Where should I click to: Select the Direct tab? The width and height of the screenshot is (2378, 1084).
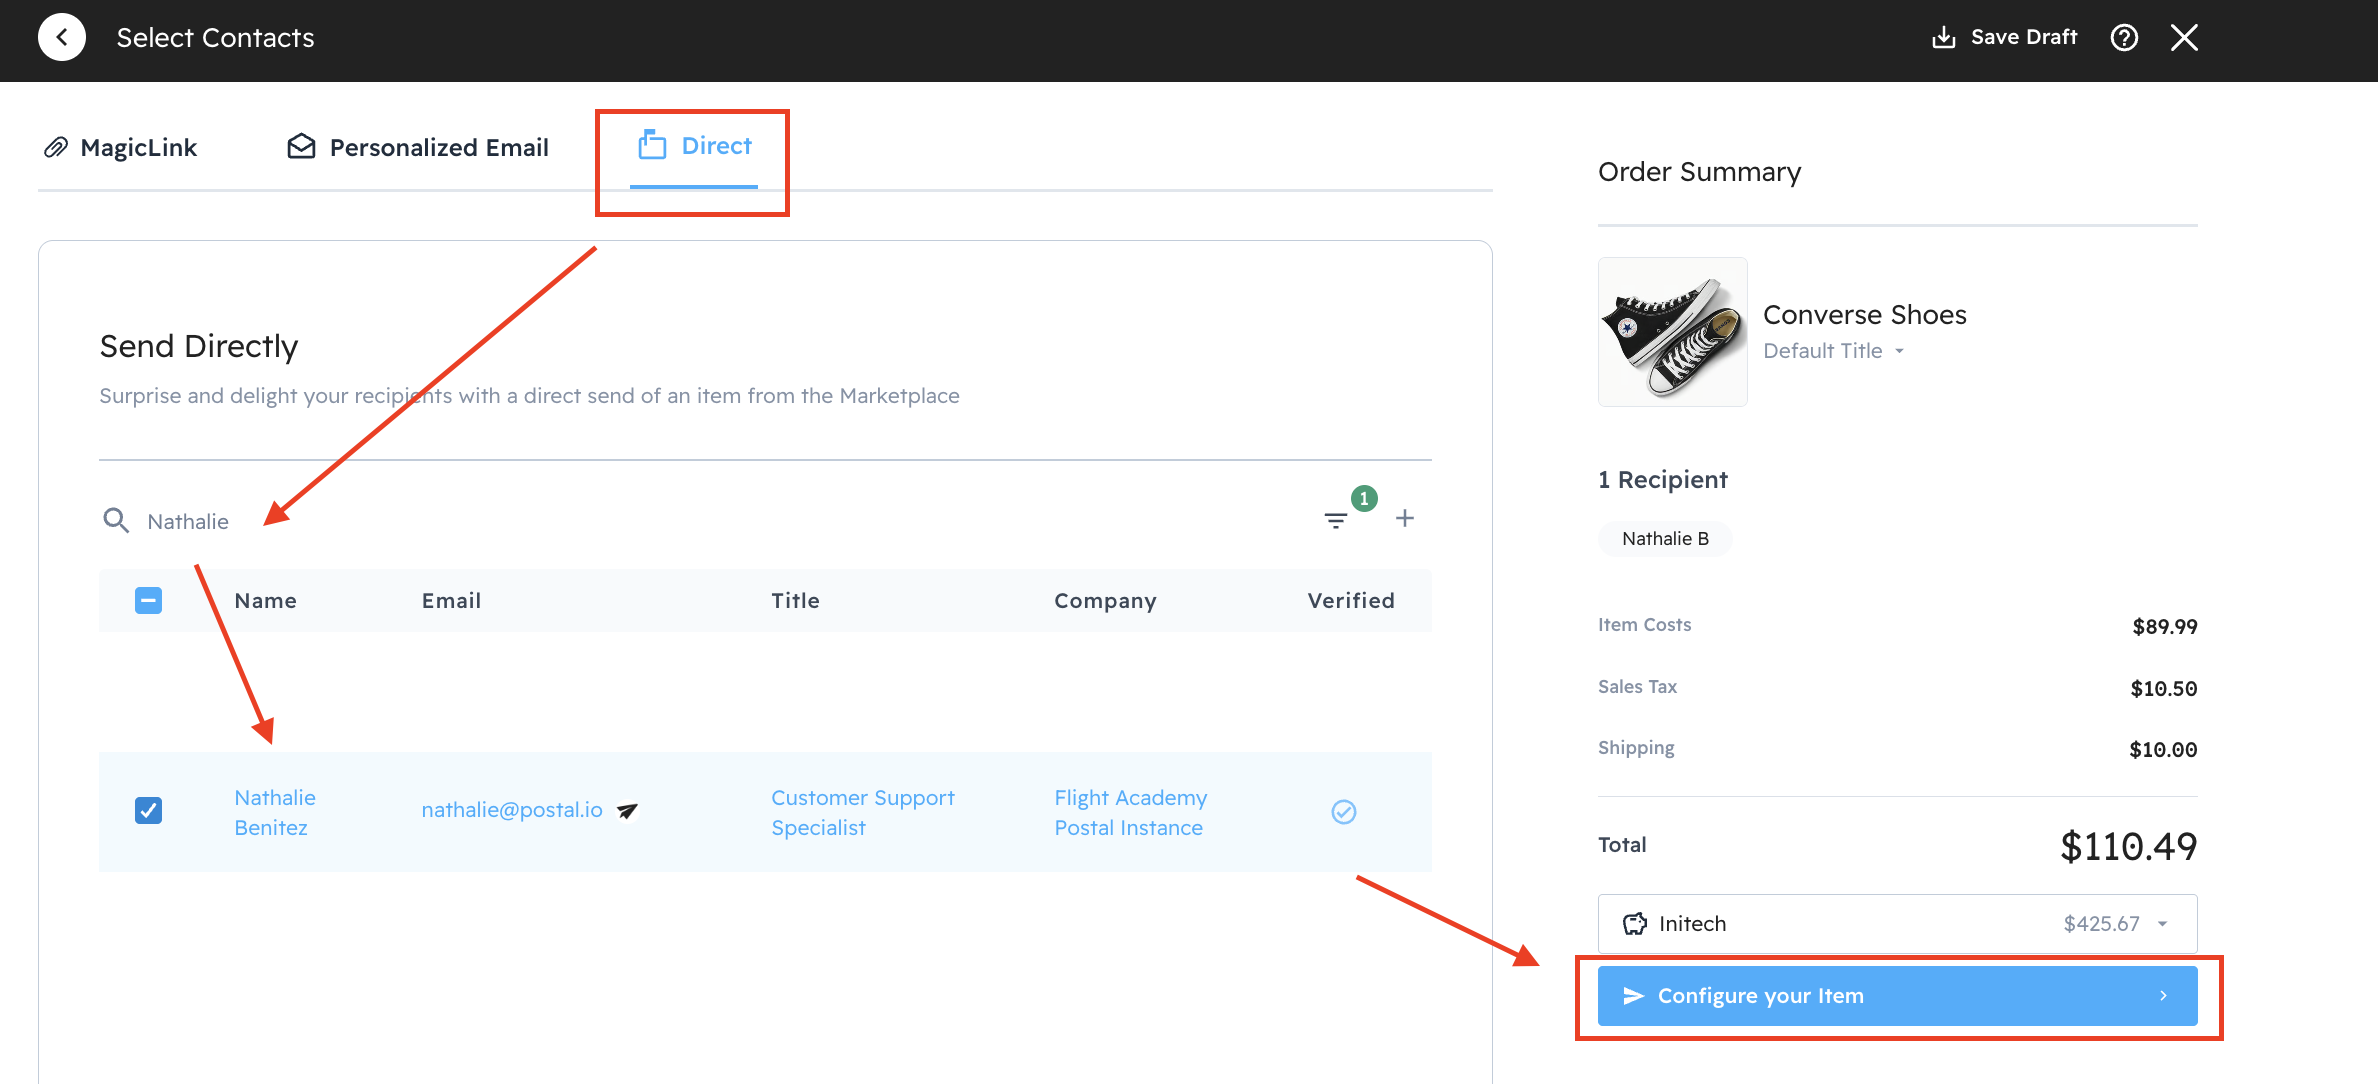[x=695, y=147]
